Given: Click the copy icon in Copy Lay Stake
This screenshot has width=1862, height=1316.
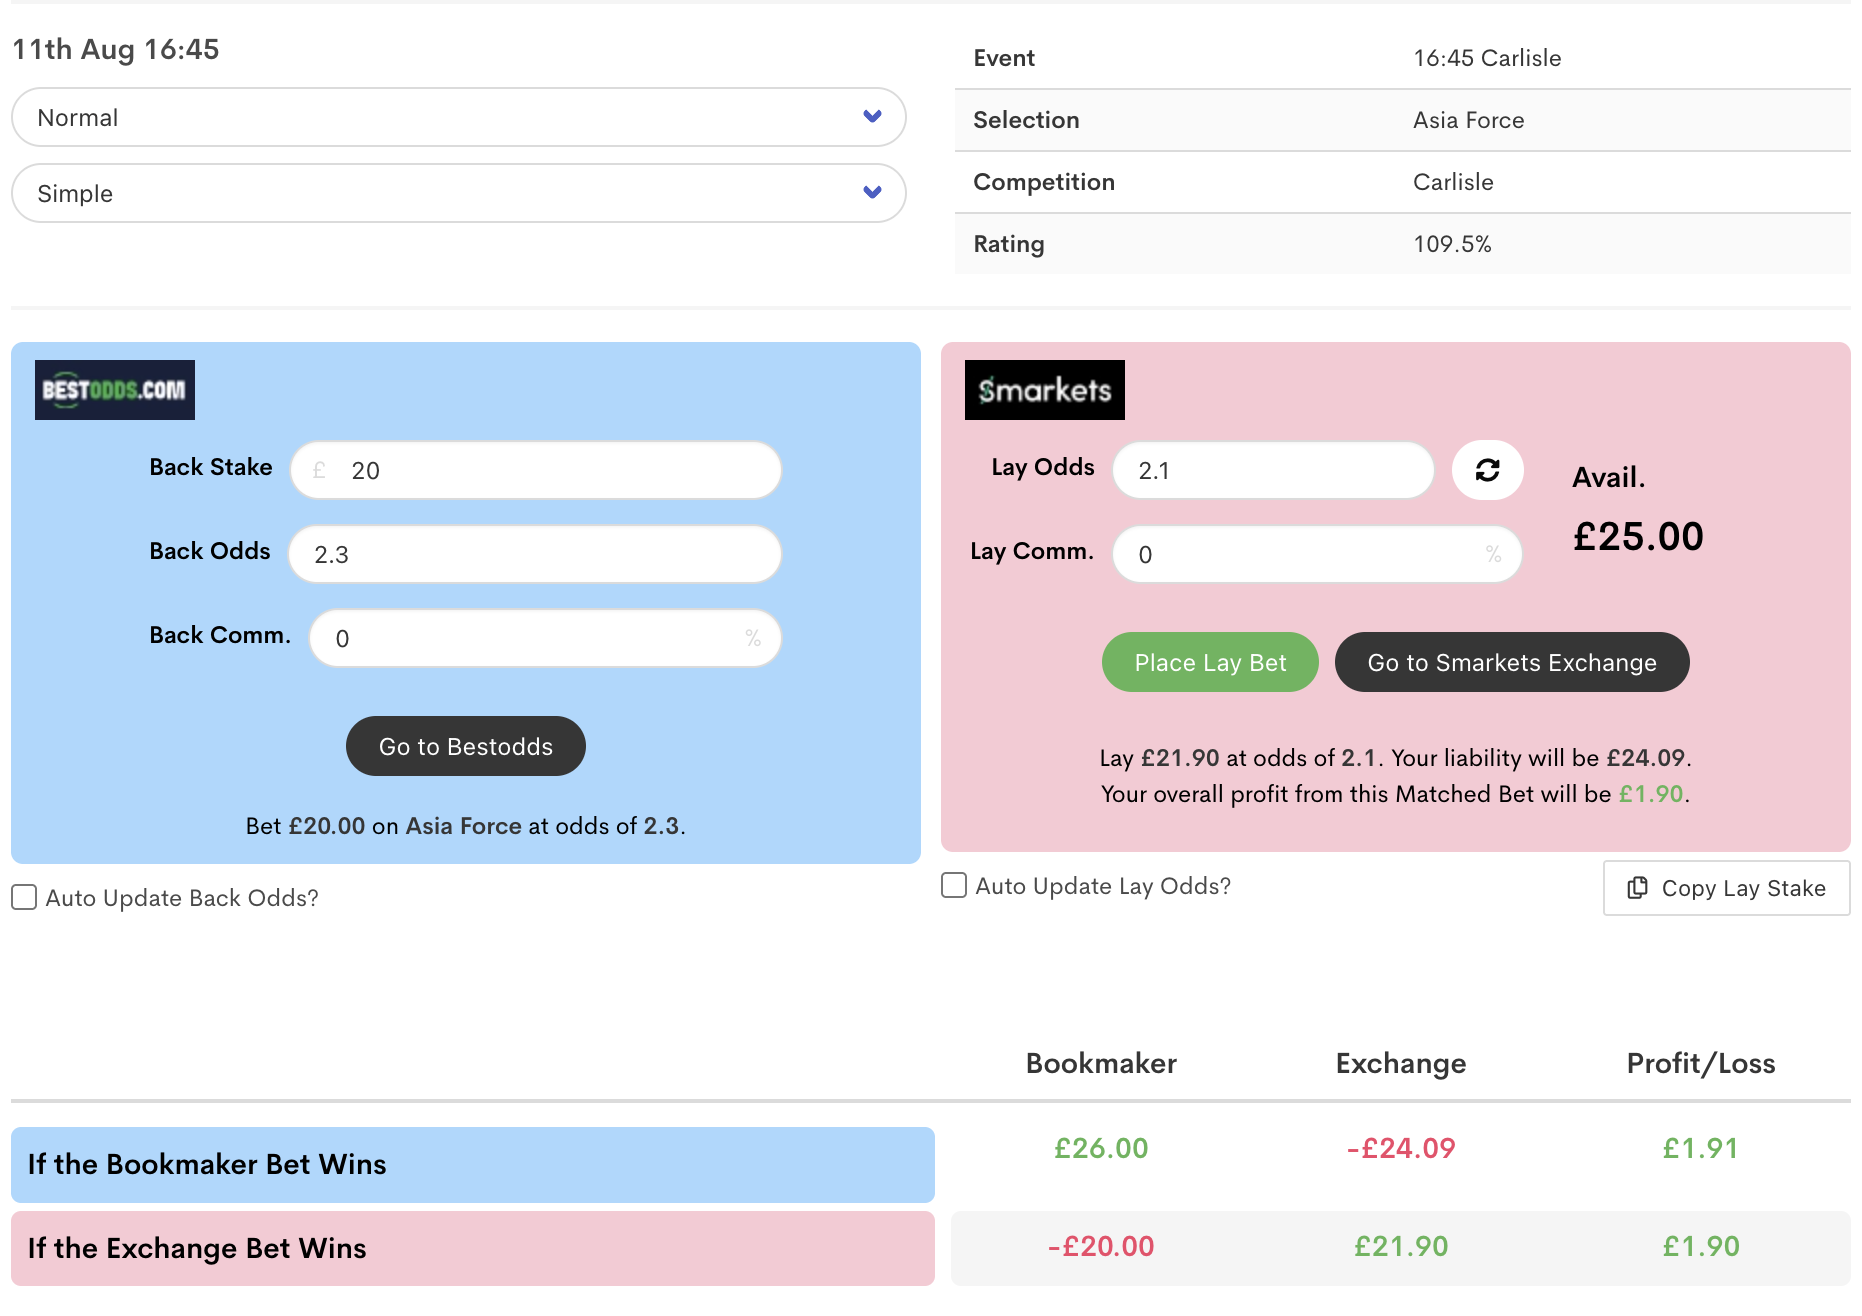Looking at the screenshot, I should coord(1637,888).
